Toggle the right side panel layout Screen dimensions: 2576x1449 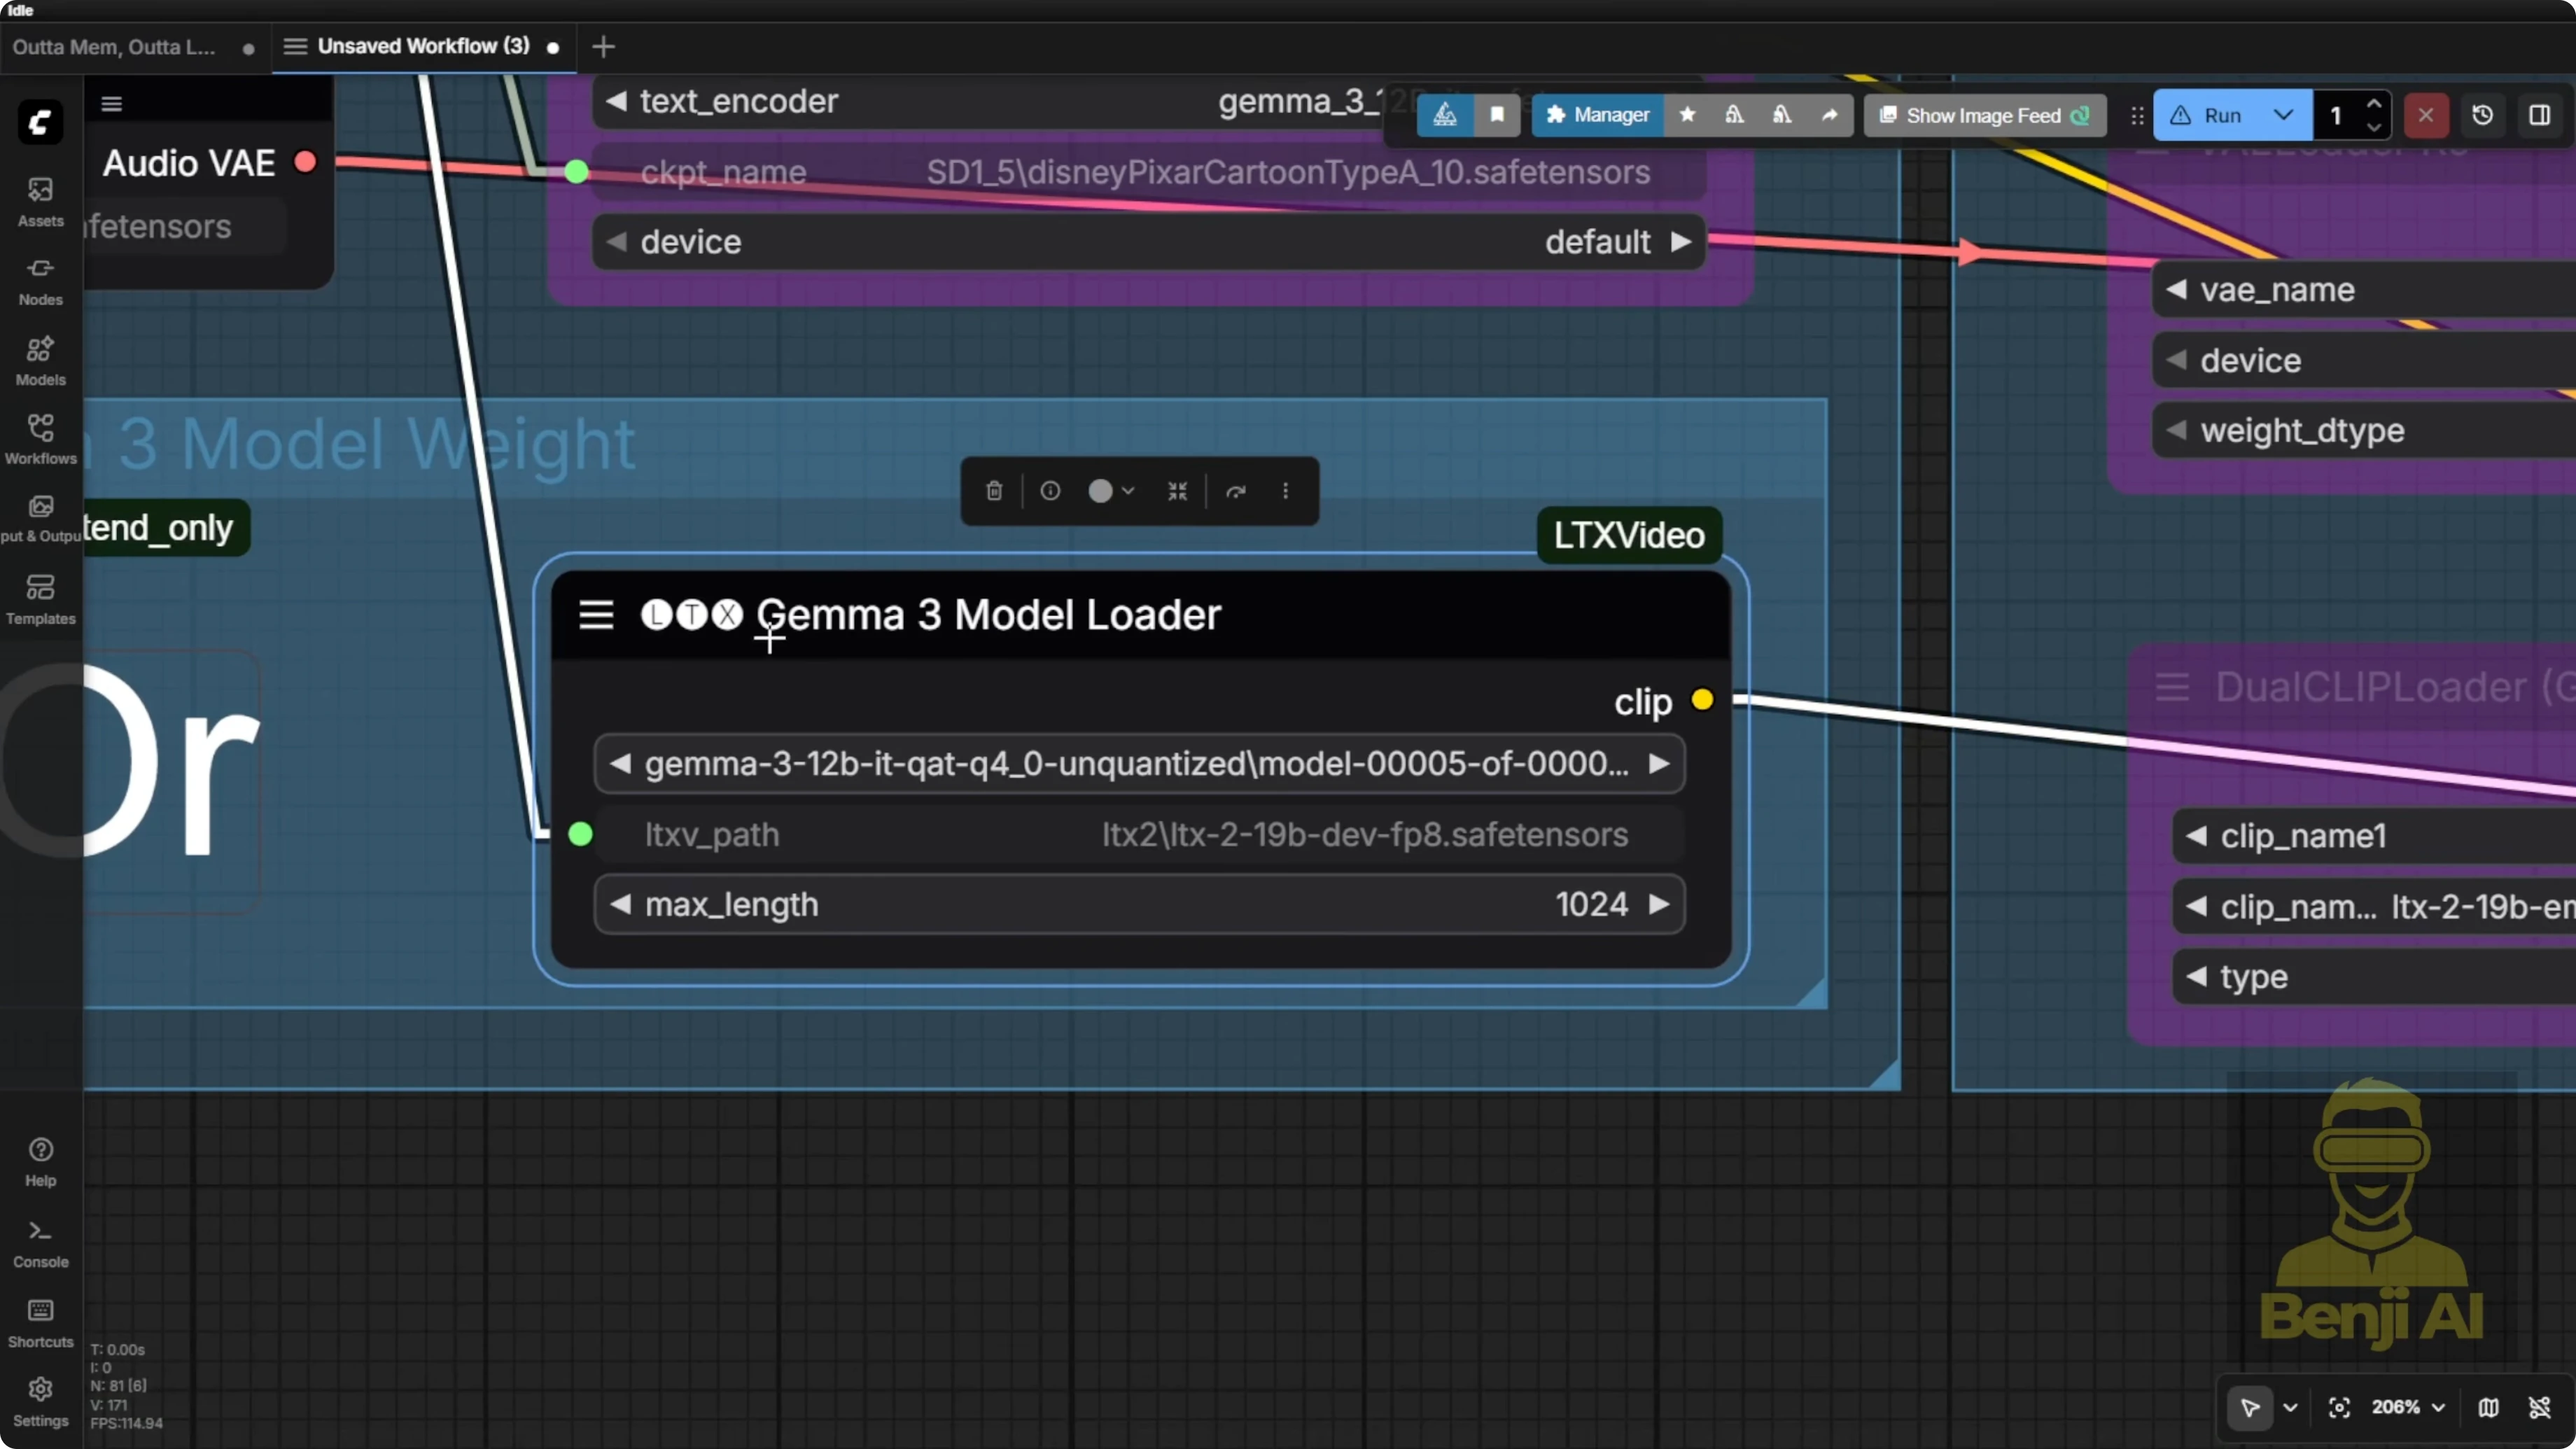click(2539, 115)
